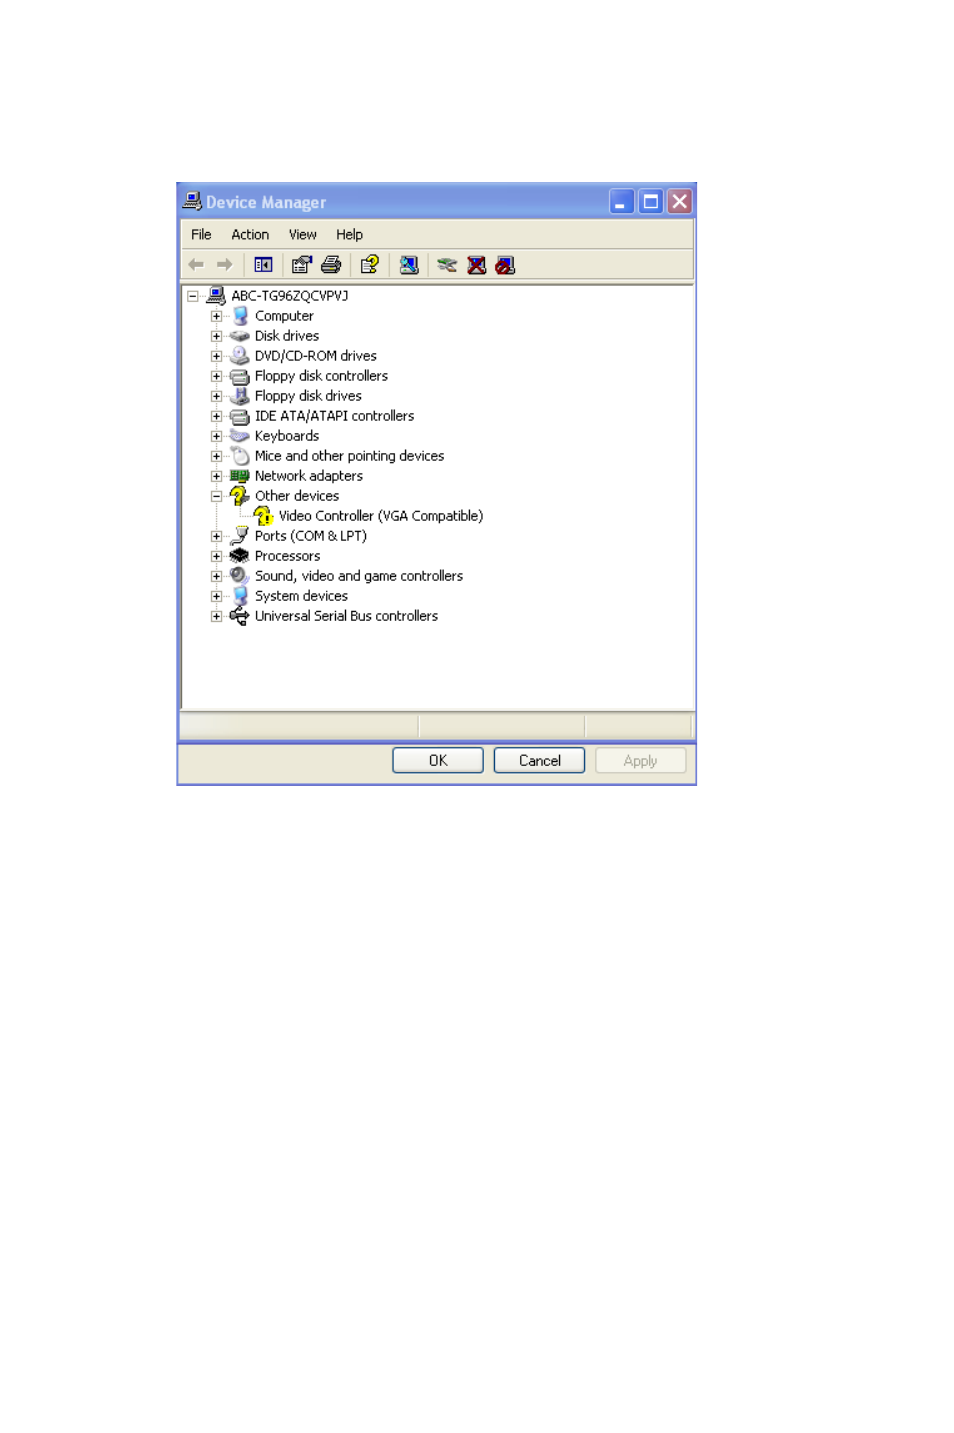Toggle the show/hide console tree icon

(264, 265)
